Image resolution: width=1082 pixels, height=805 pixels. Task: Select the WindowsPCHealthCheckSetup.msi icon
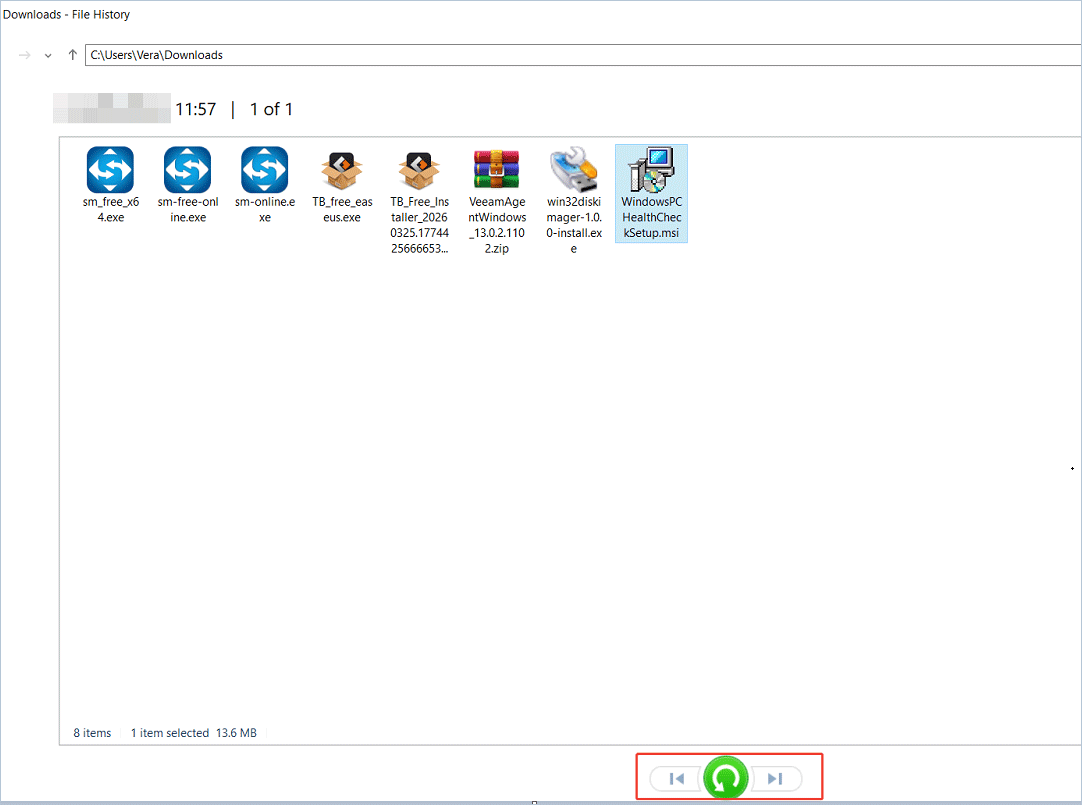tap(651, 170)
